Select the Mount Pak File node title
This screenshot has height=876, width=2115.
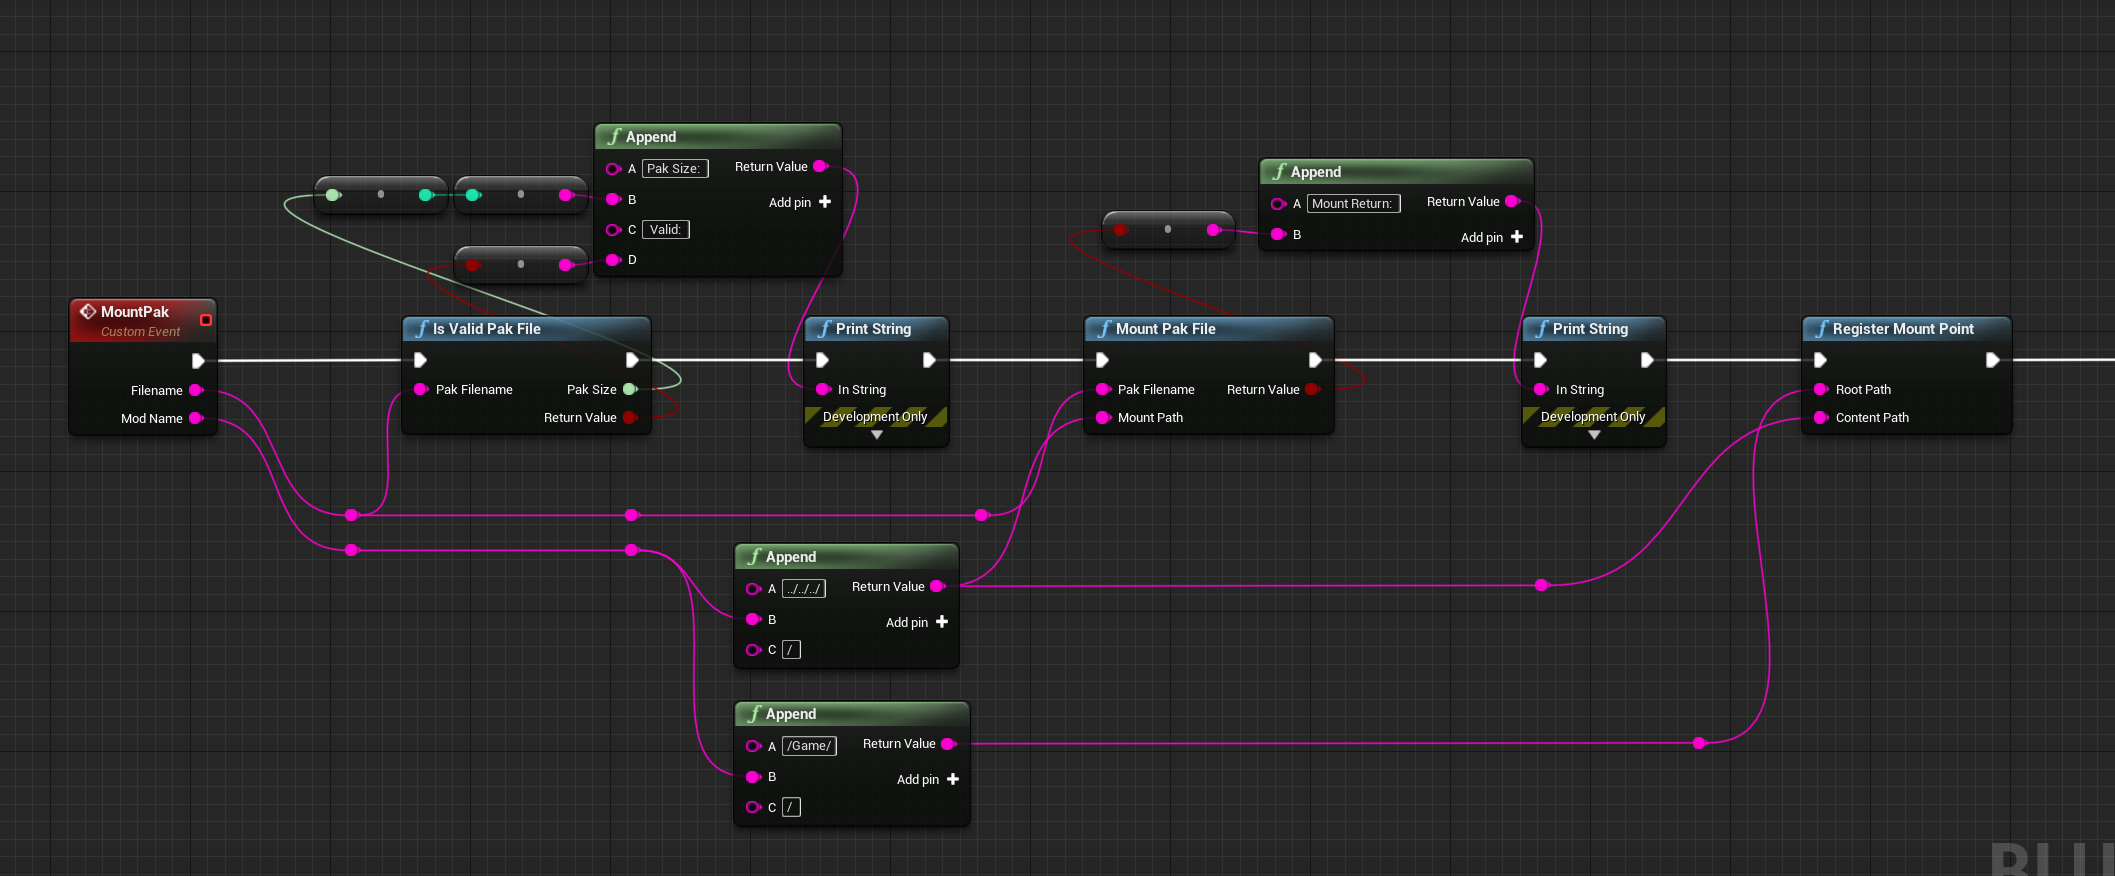[1165, 329]
